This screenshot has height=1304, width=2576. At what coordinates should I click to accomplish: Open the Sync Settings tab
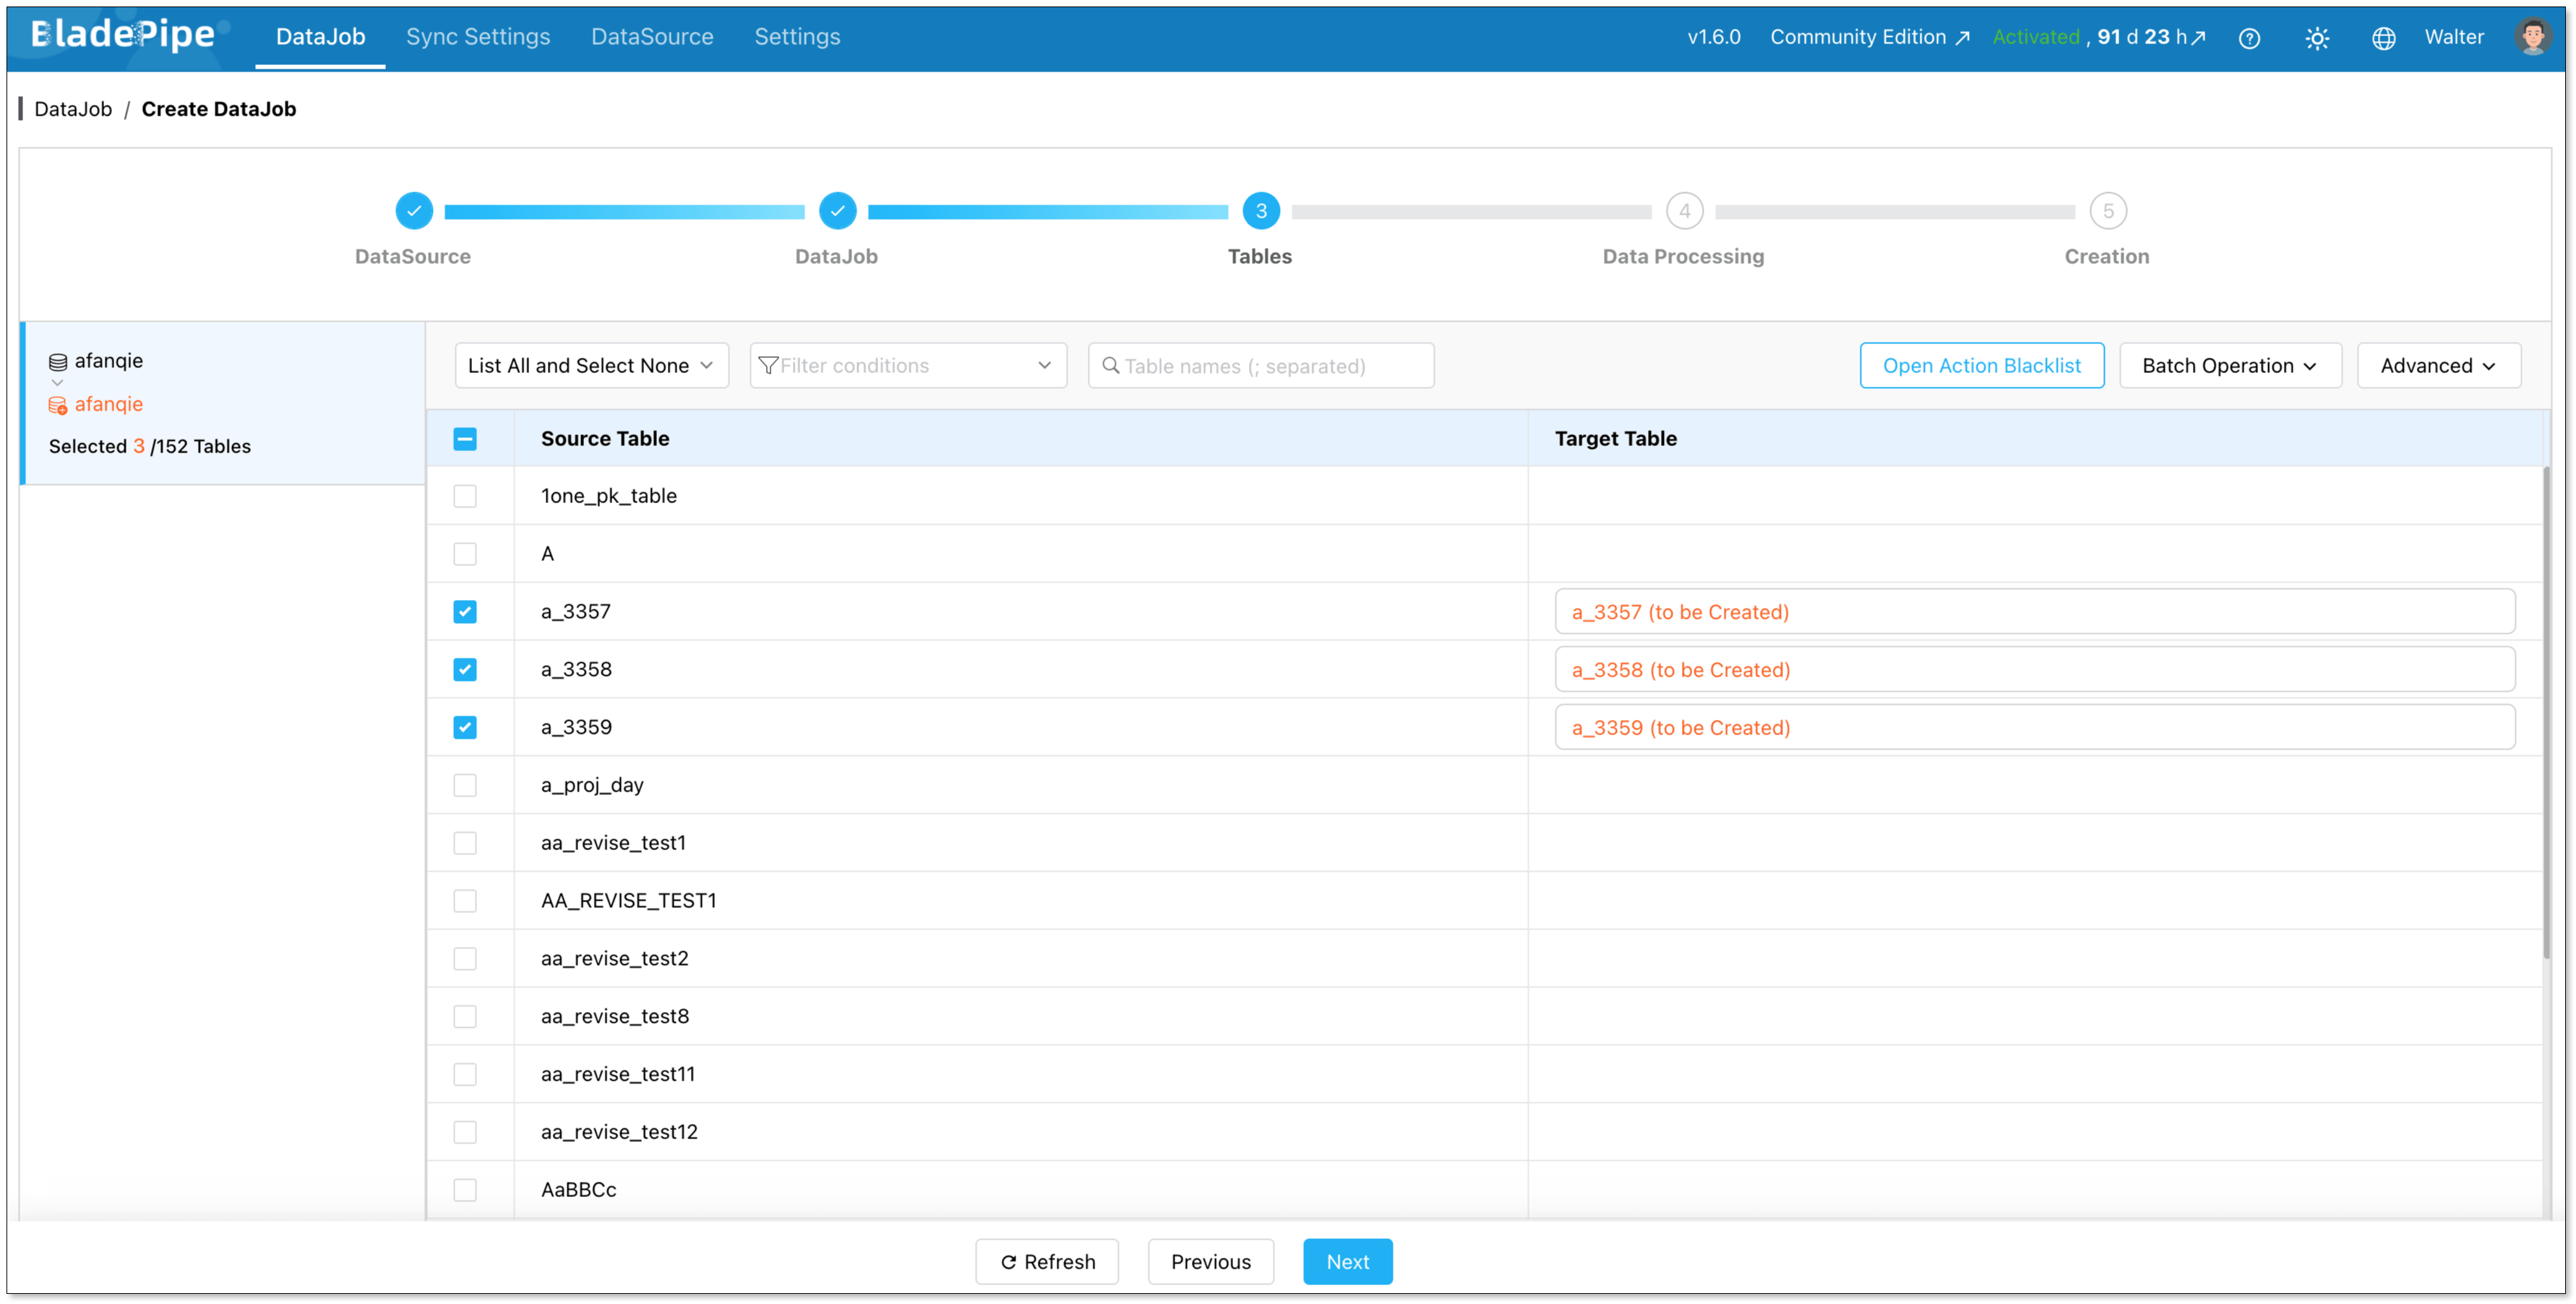pos(478,37)
